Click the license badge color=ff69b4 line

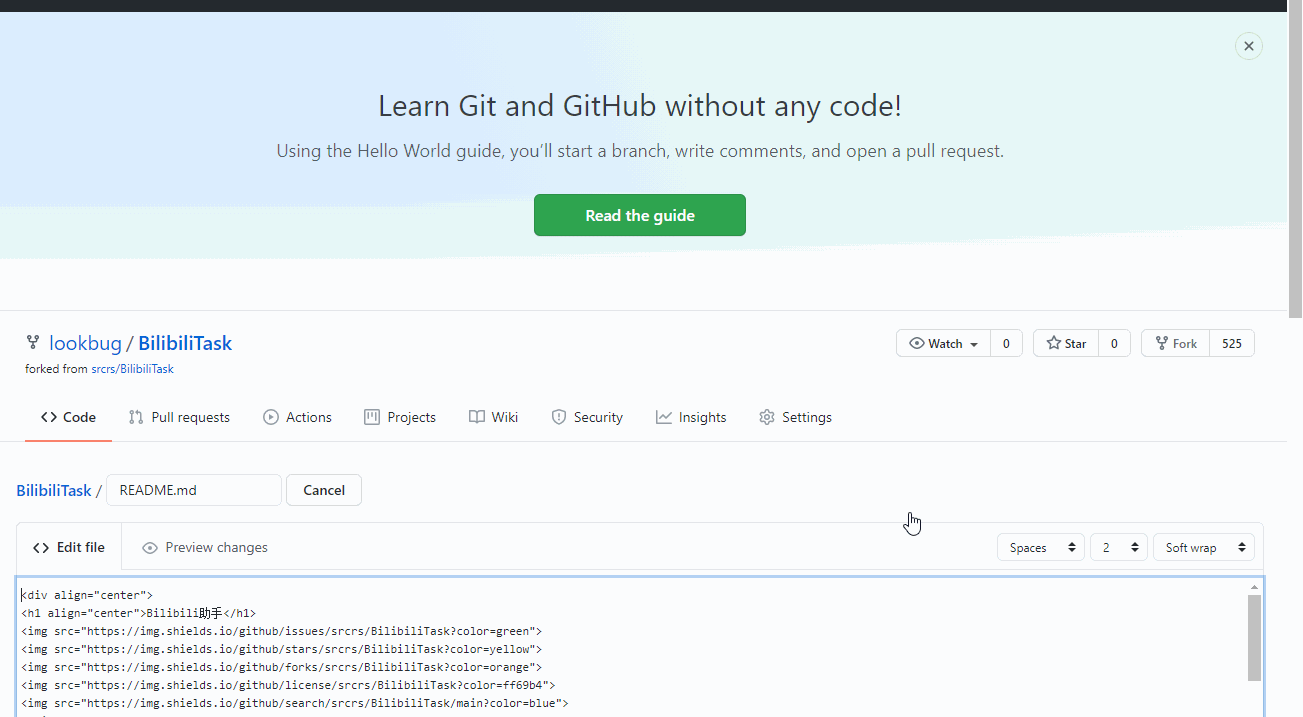pos(288,685)
